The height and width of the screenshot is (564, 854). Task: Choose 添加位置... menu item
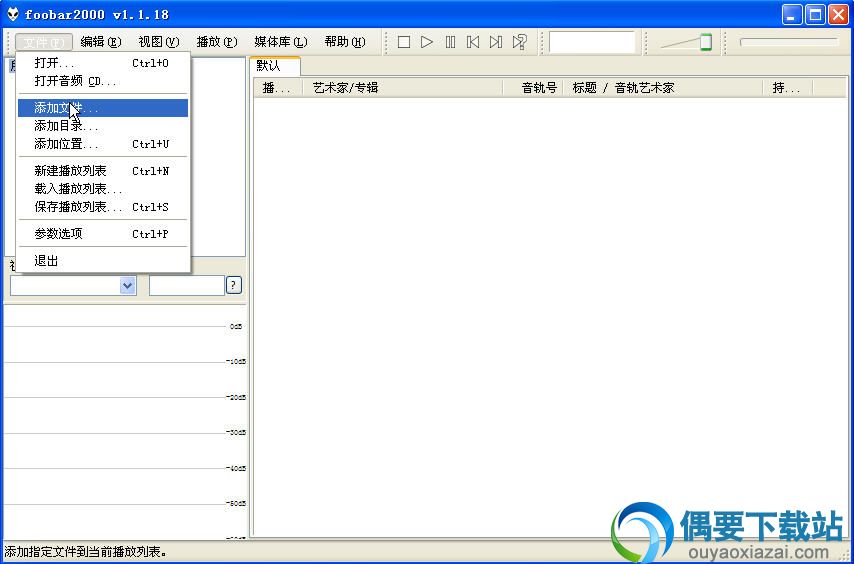coord(103,144)
